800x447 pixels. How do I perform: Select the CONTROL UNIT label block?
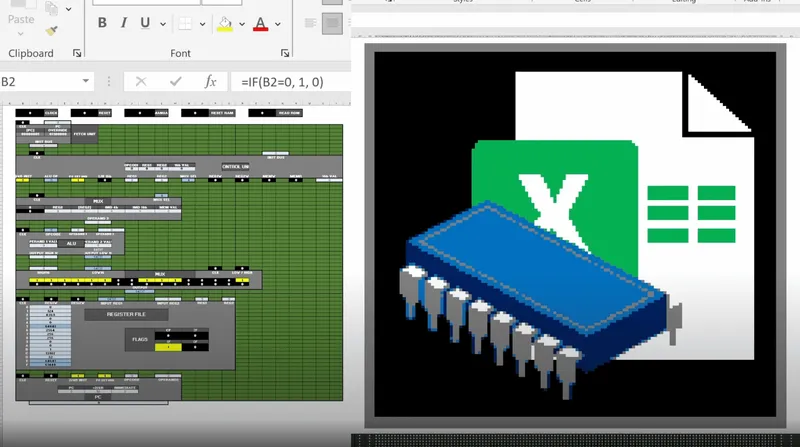(235, 167)
